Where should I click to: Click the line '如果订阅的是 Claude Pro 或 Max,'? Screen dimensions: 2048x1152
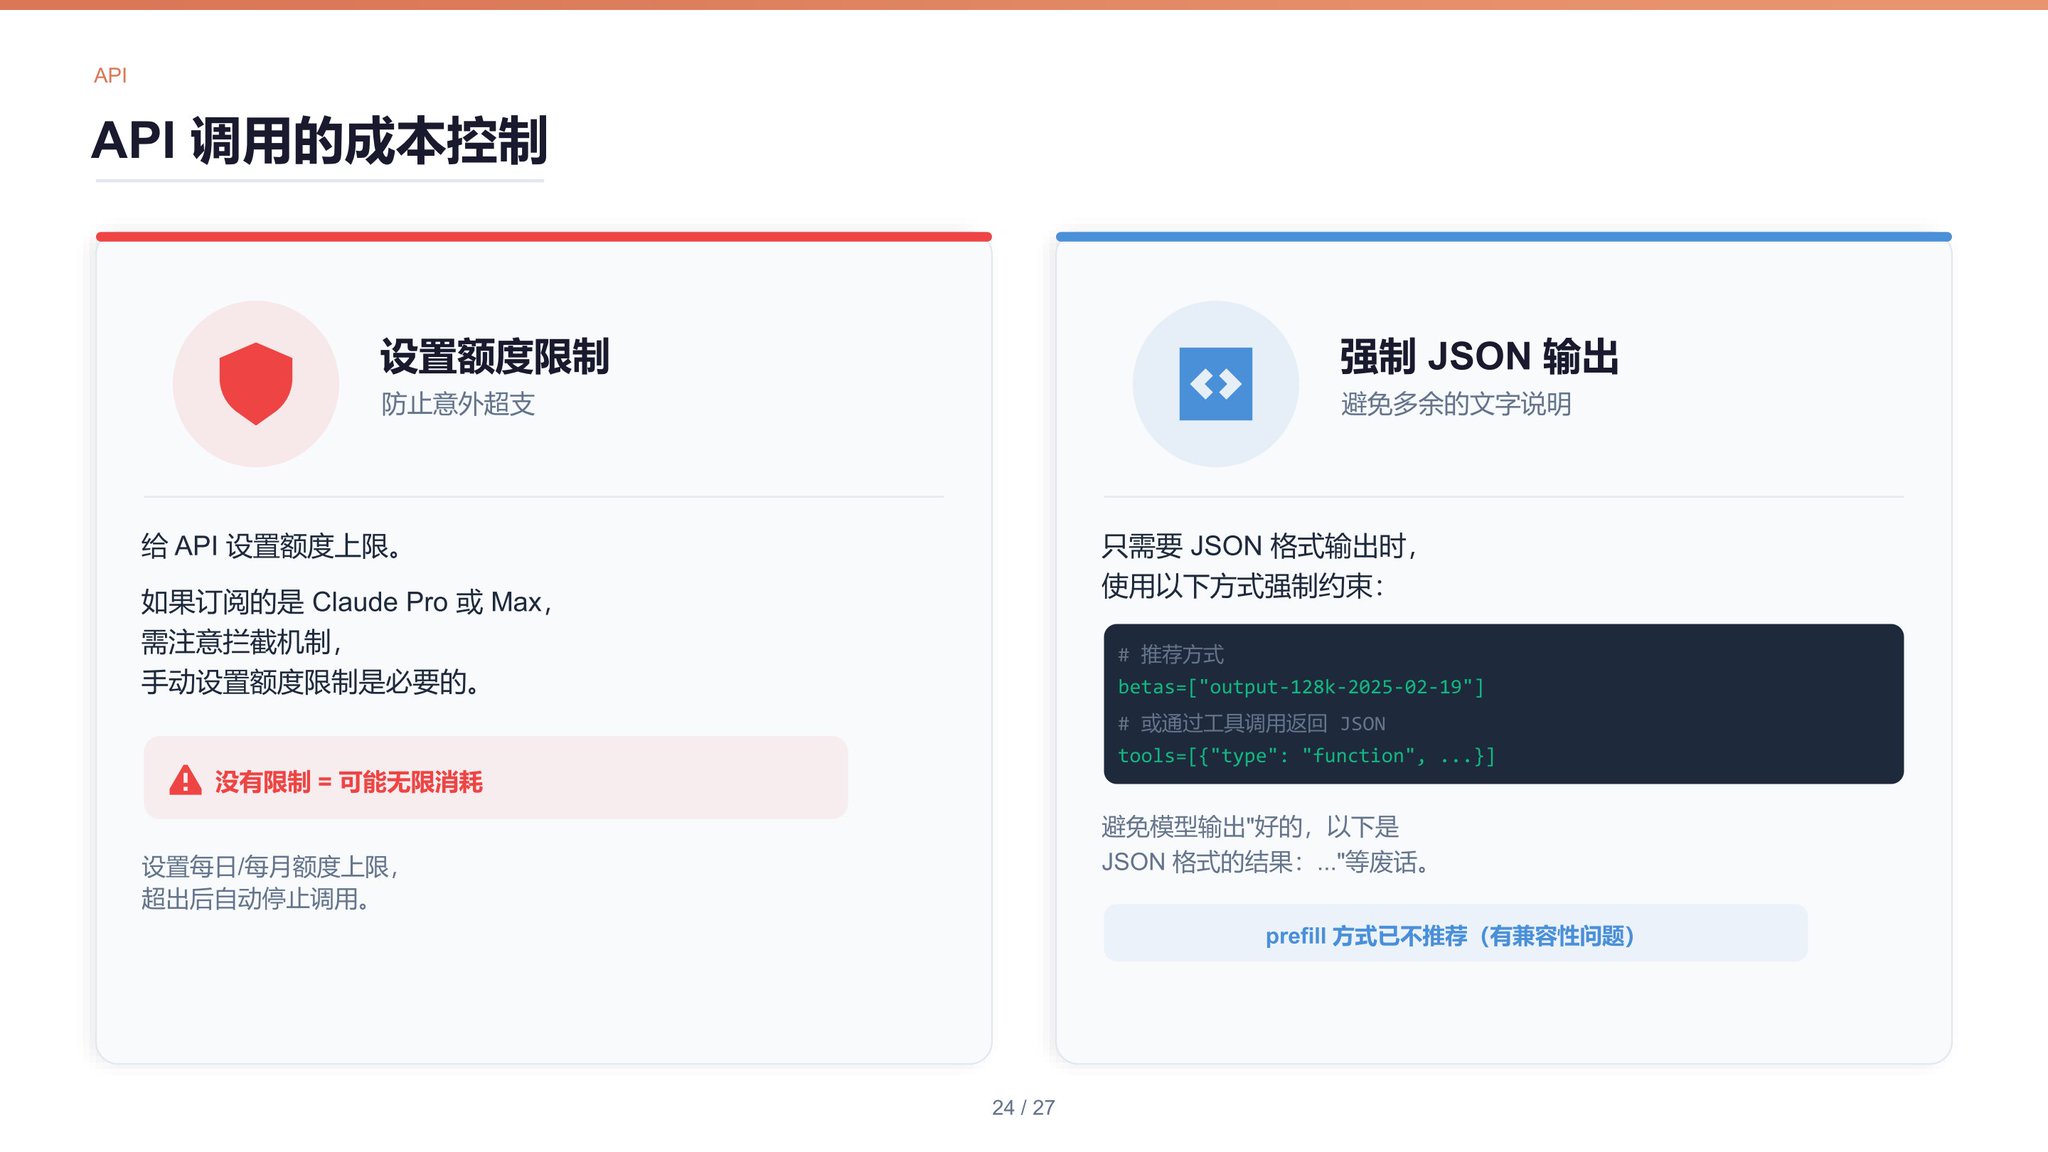[346, 602]
